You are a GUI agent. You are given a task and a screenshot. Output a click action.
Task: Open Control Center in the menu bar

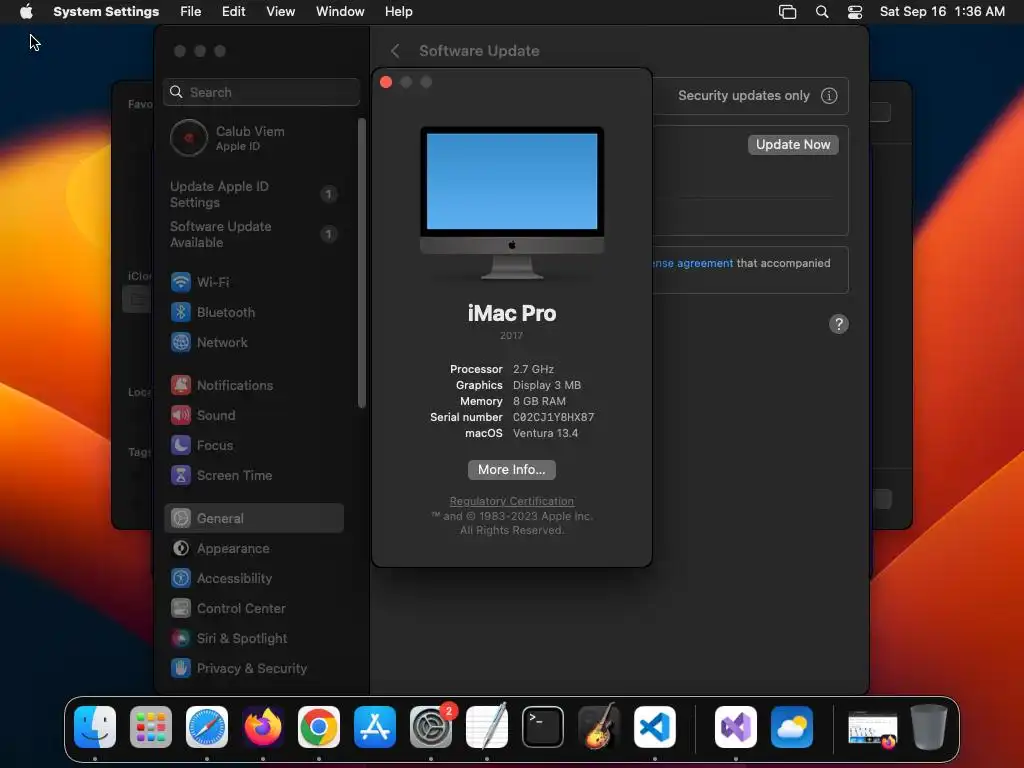point(855,12)
